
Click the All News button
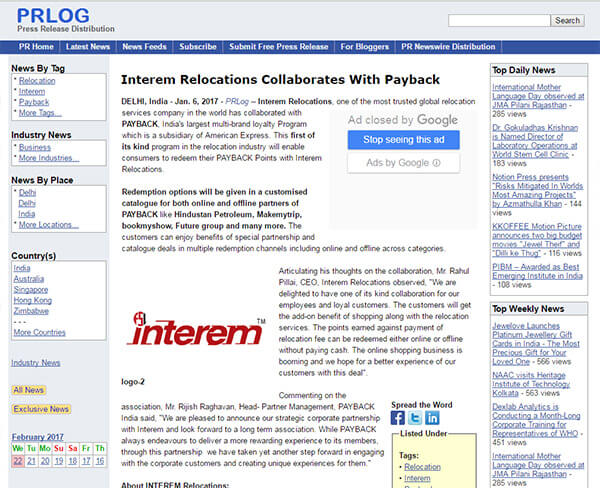(29, 390)
